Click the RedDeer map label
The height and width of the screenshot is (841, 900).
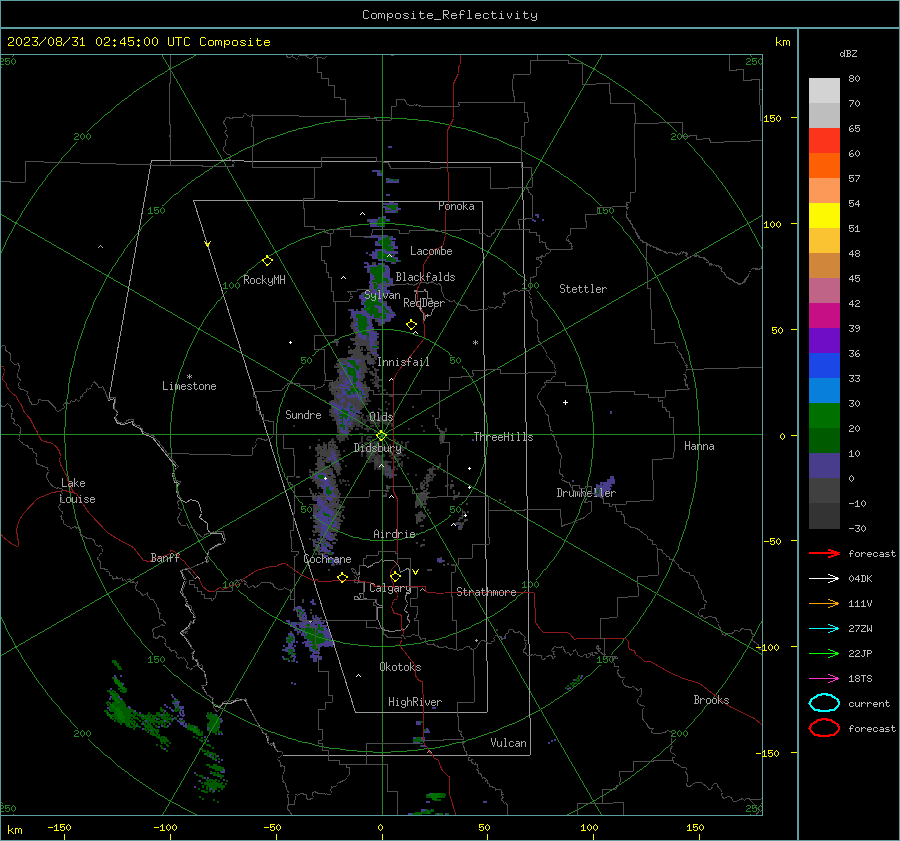point(424,303)
